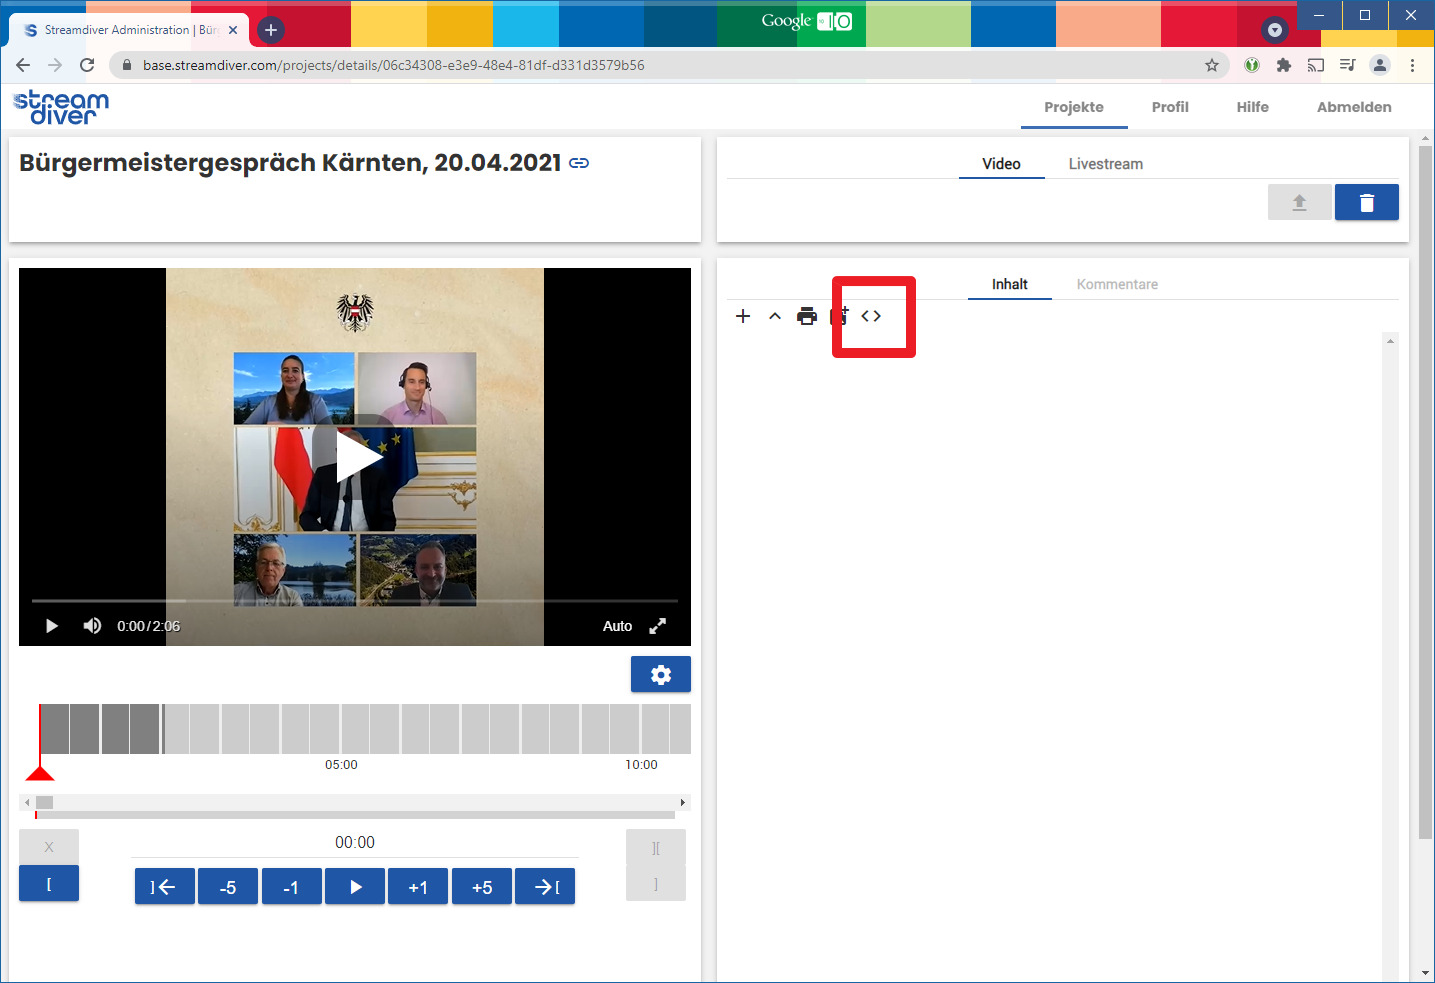Open the Kommentare tab

[1117, 284]
